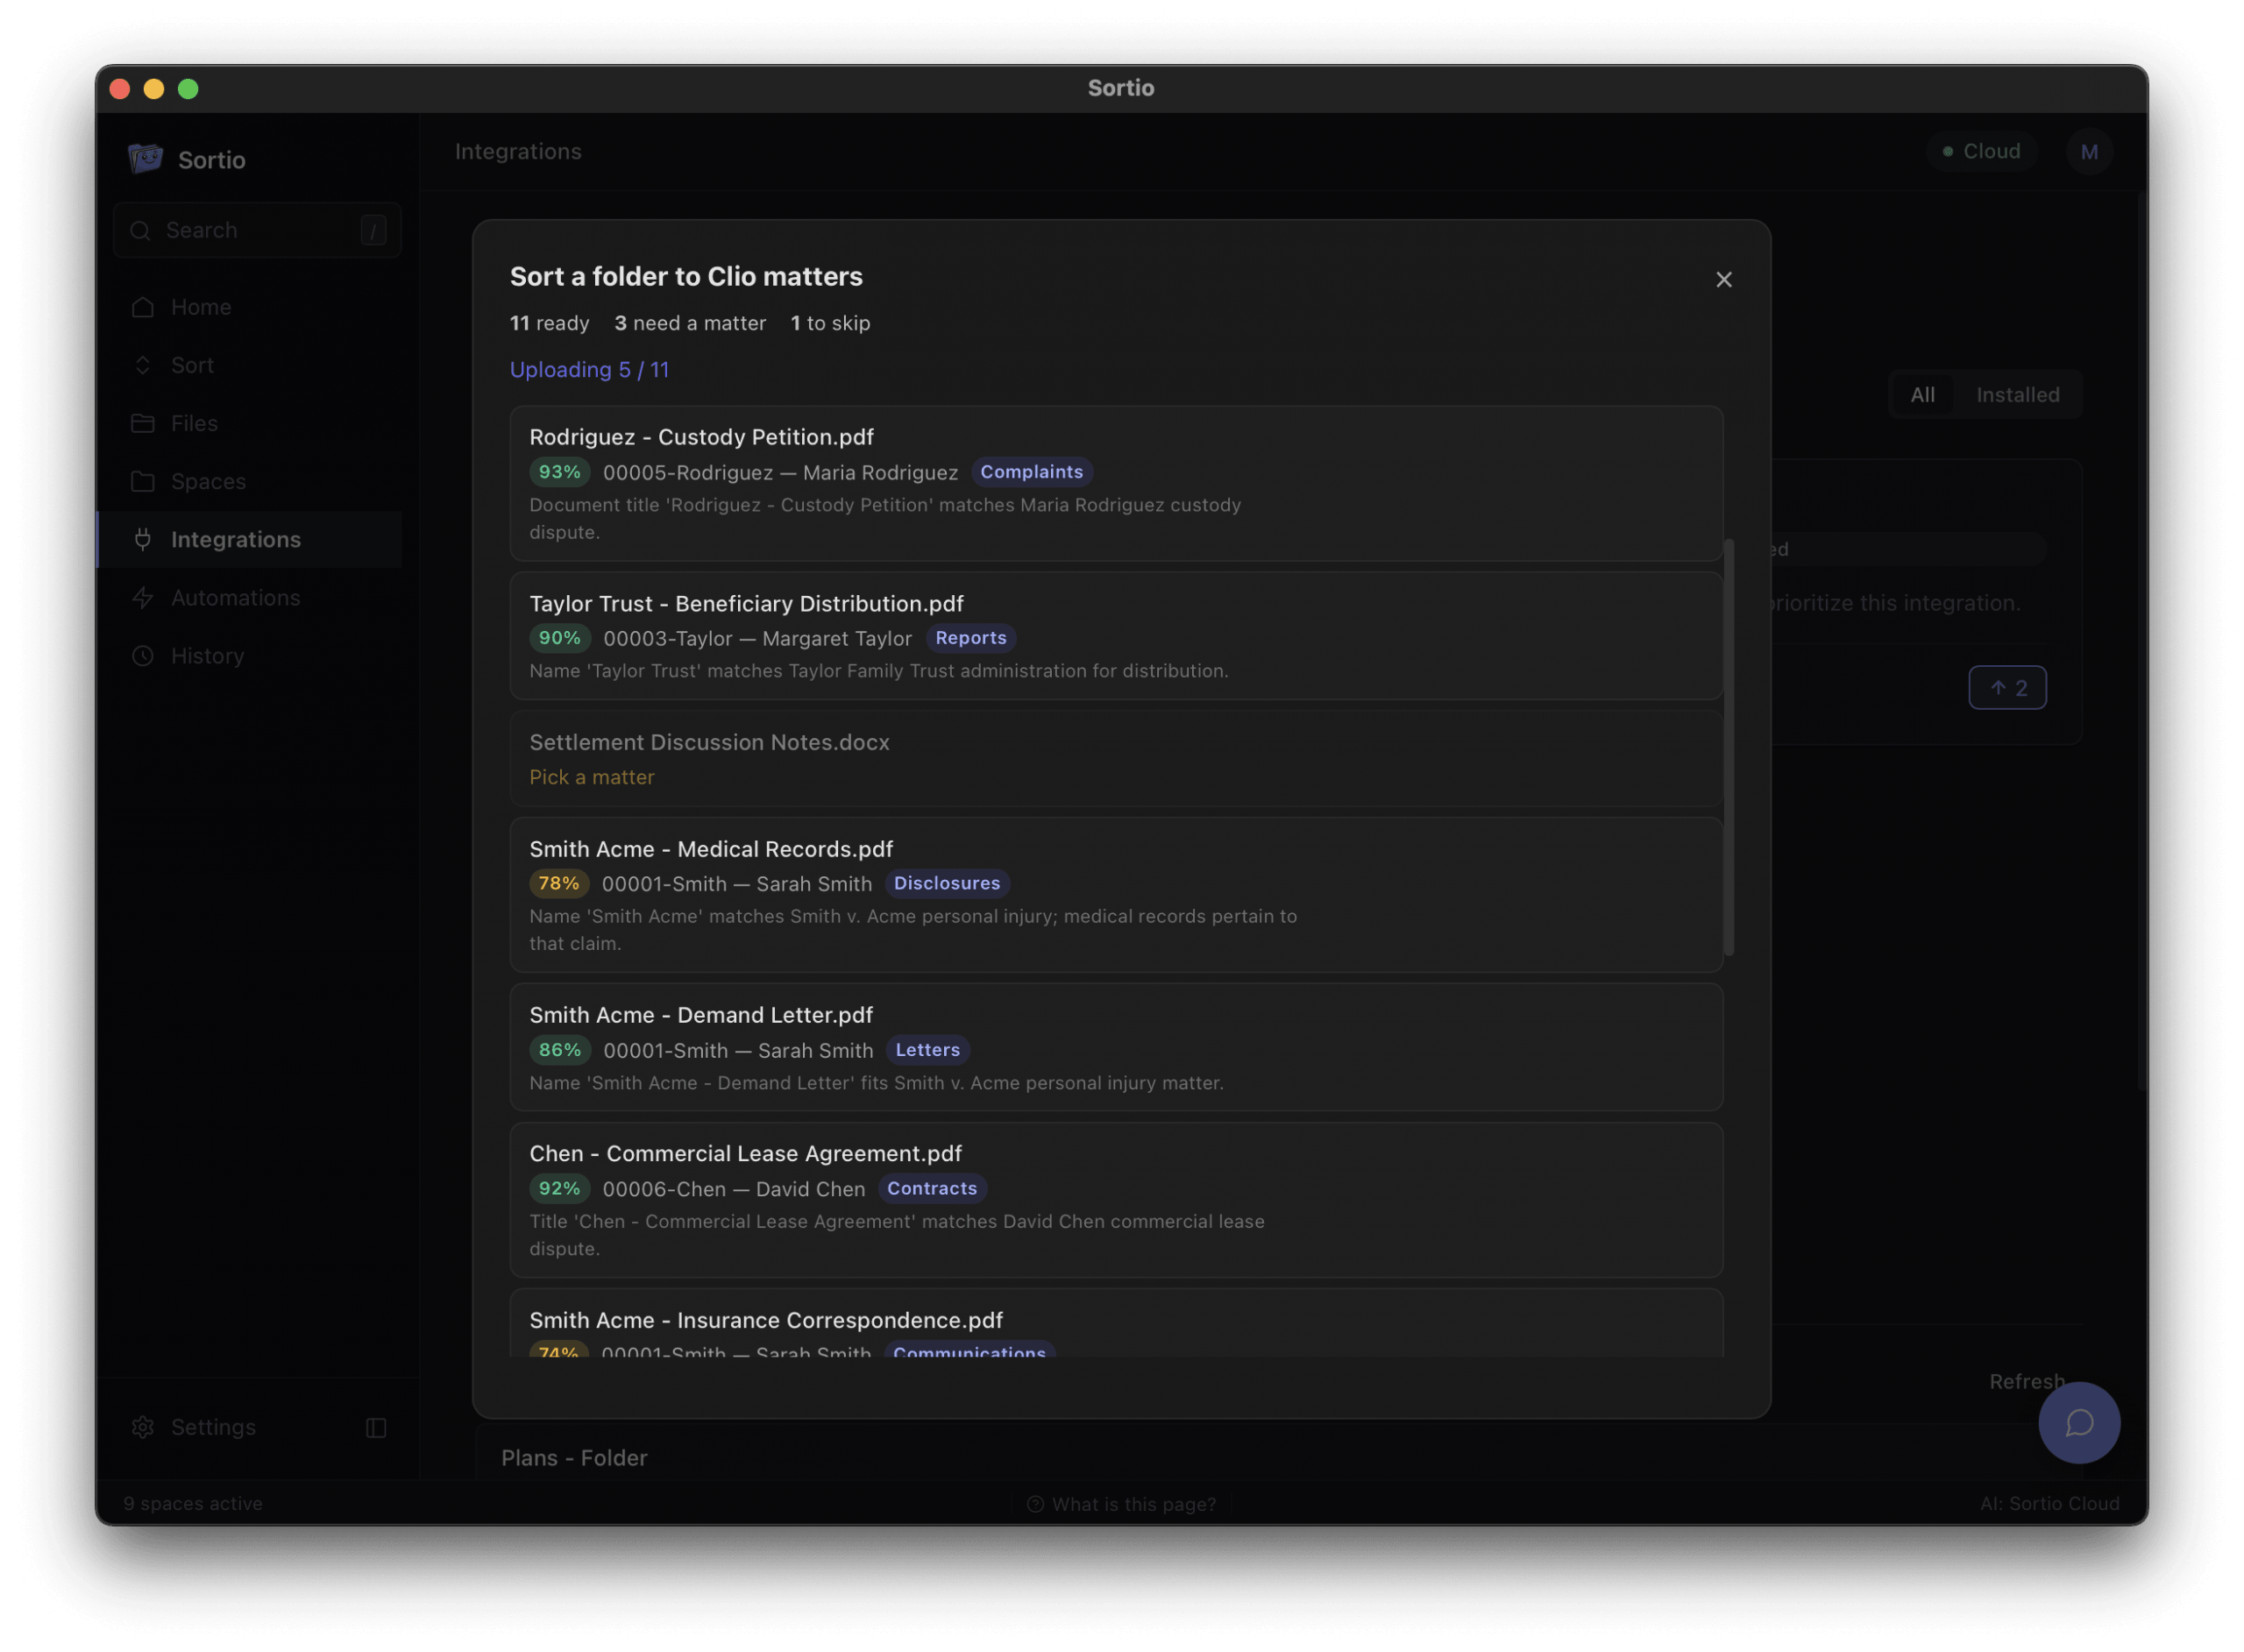Click the Contracts category tag
Viewport: 2244px width, 1652px height.
931,1188
